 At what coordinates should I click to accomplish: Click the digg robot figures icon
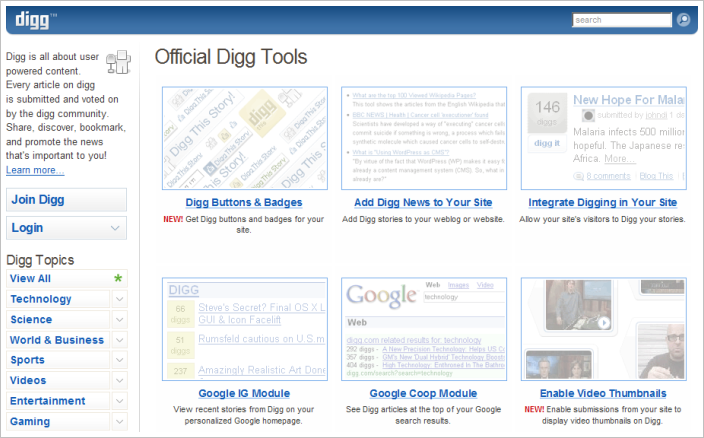[x=119, y=62]
